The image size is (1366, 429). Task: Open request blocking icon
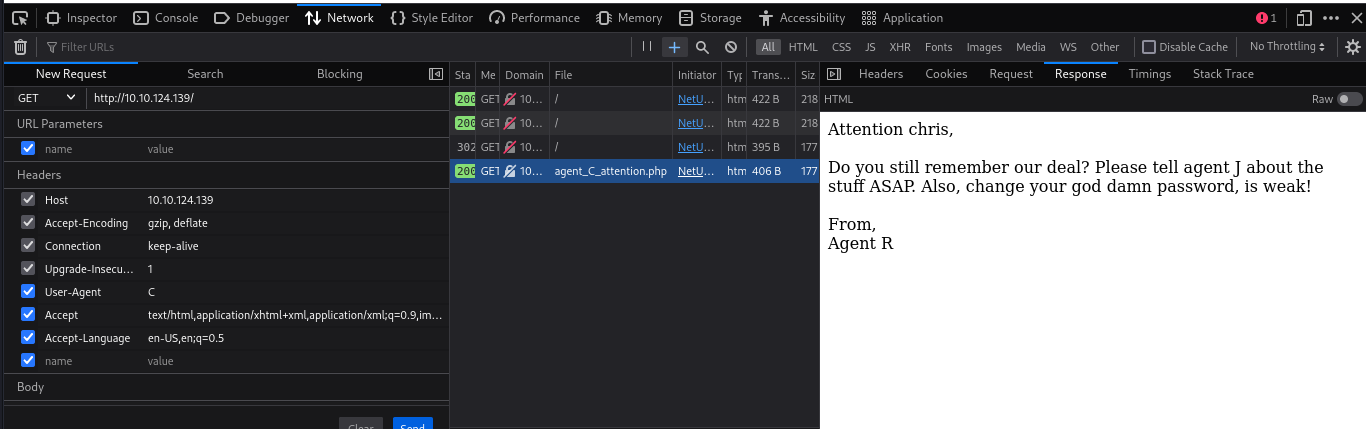pos(731,47)
